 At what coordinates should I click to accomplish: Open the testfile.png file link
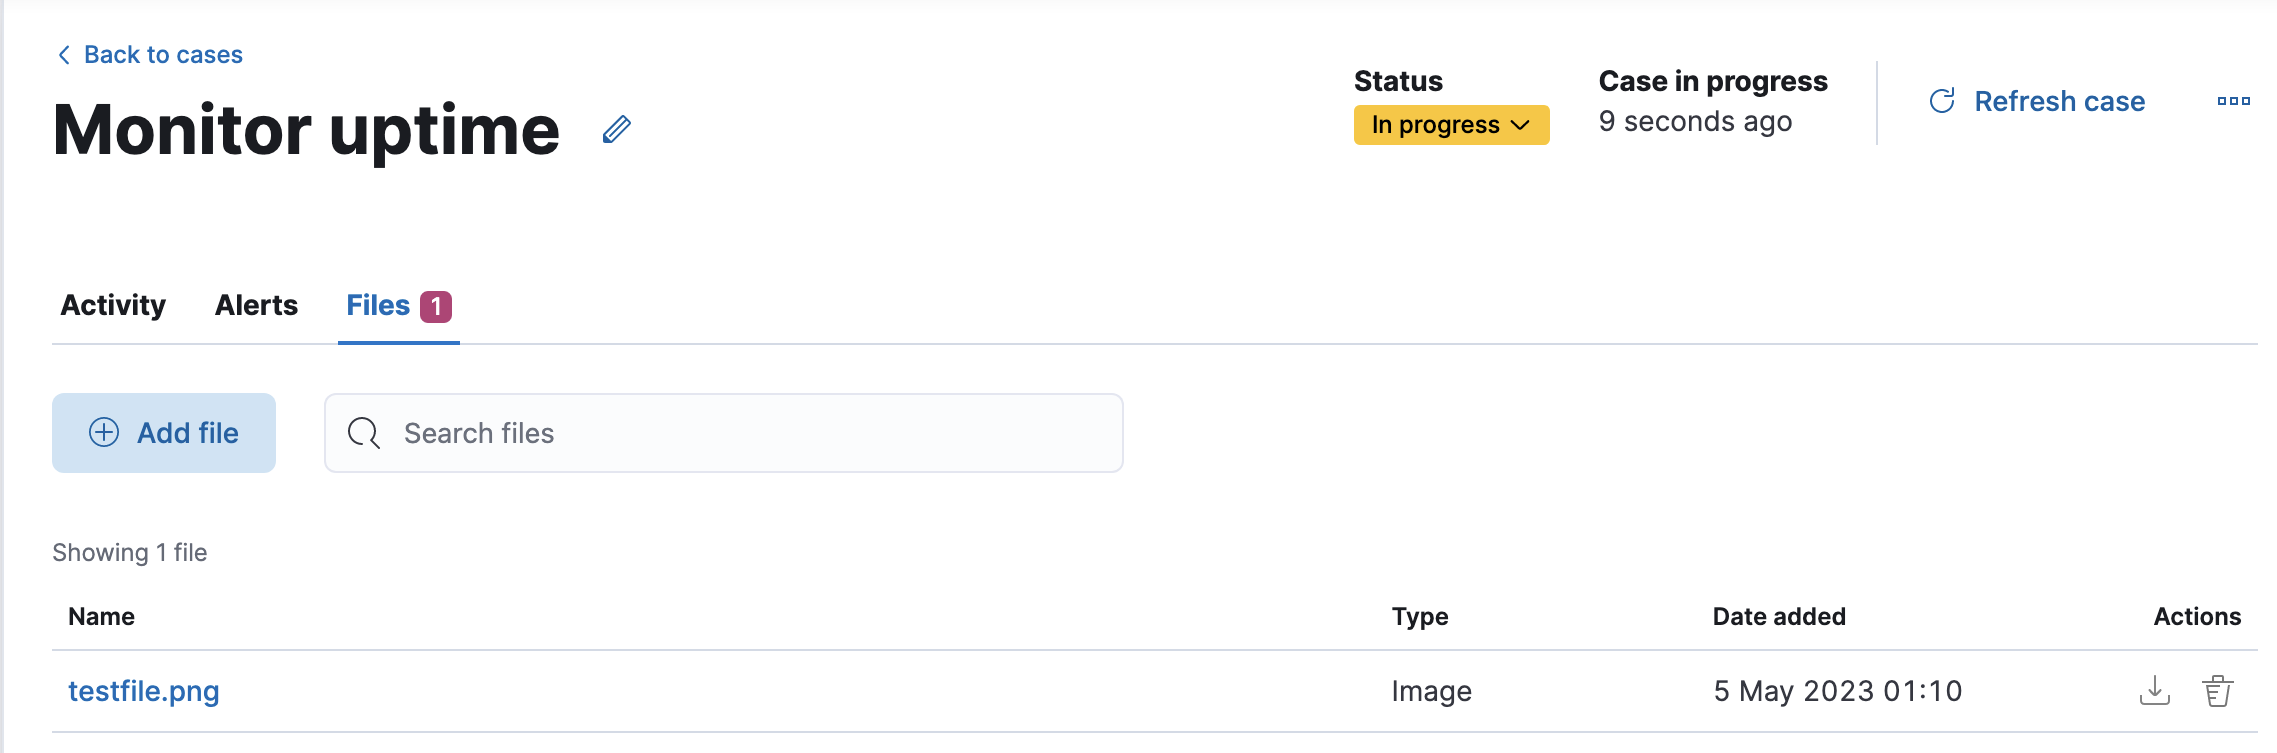tap(144, 691)
